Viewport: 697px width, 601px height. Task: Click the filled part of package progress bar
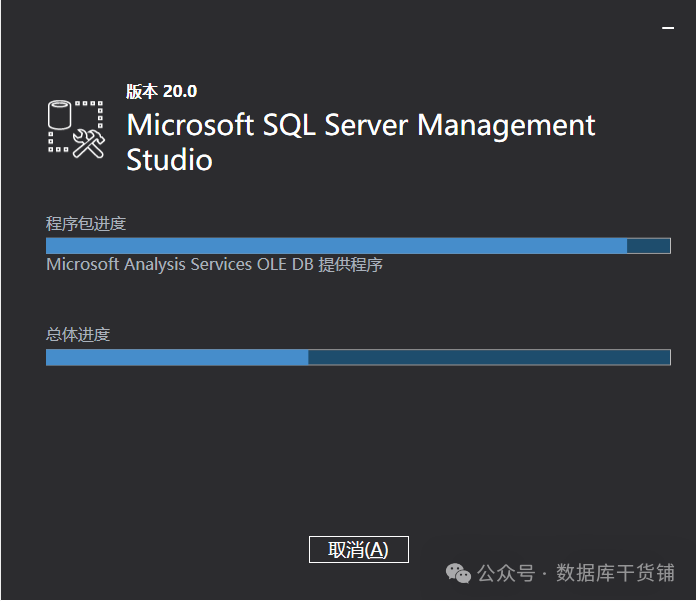tap(336, 246)
